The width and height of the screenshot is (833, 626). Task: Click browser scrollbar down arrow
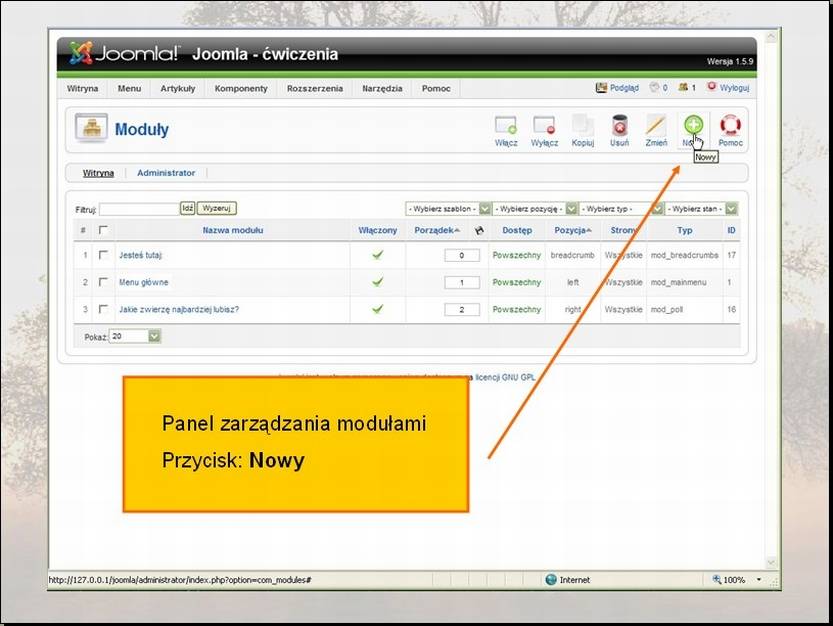click(x=771, y=563)
